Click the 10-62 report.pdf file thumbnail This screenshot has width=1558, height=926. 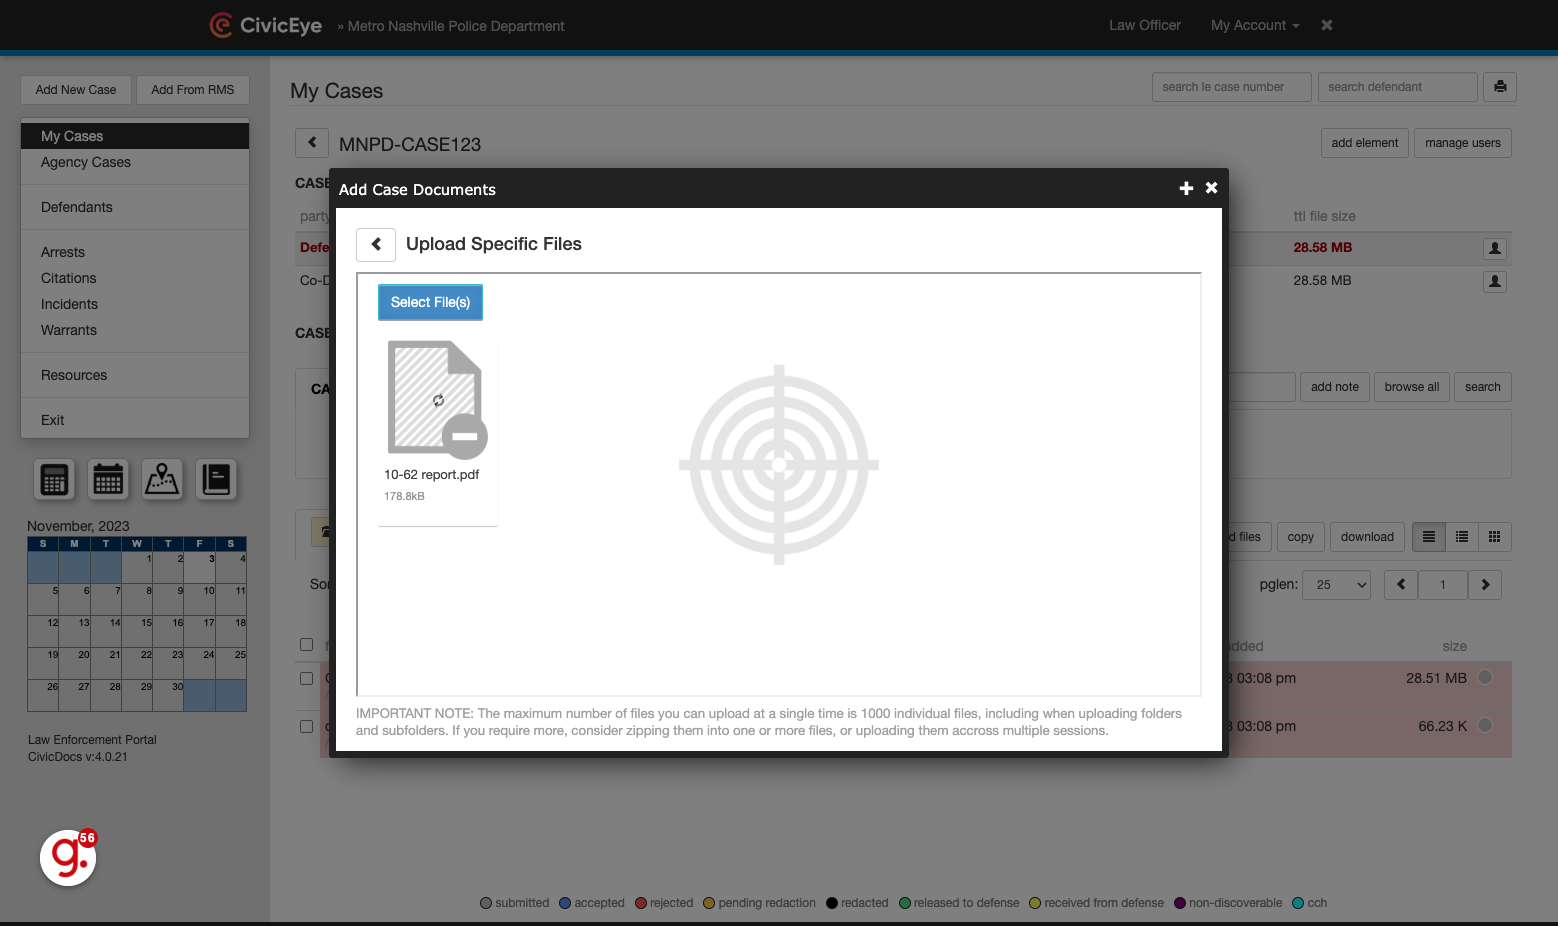click(436, 398)
